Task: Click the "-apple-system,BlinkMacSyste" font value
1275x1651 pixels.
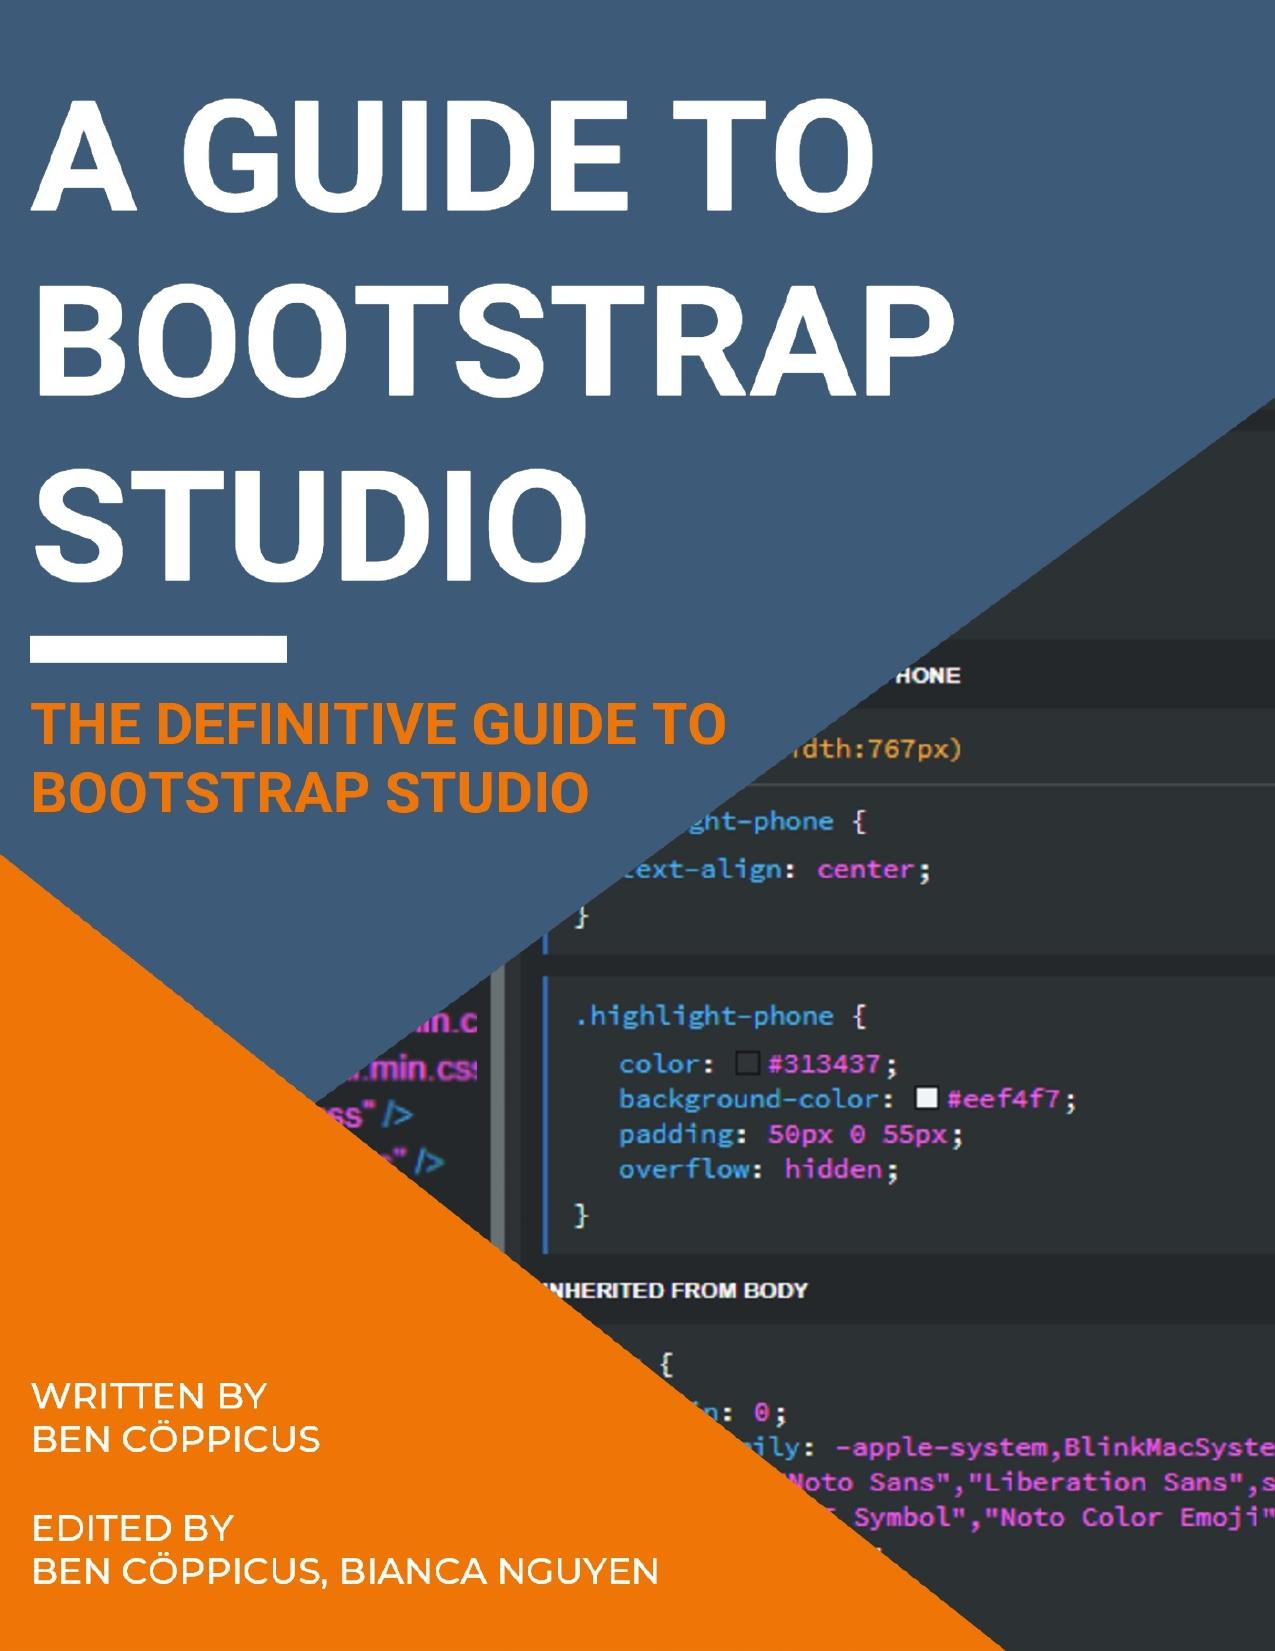Action: (x=1055, y=1447)
